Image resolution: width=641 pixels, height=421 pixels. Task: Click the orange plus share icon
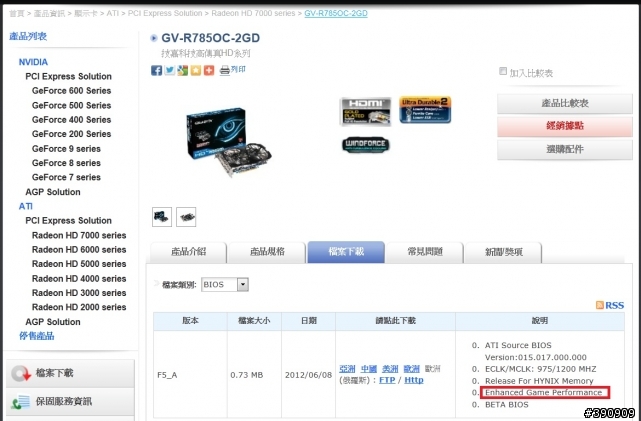(x=209, y=70)
